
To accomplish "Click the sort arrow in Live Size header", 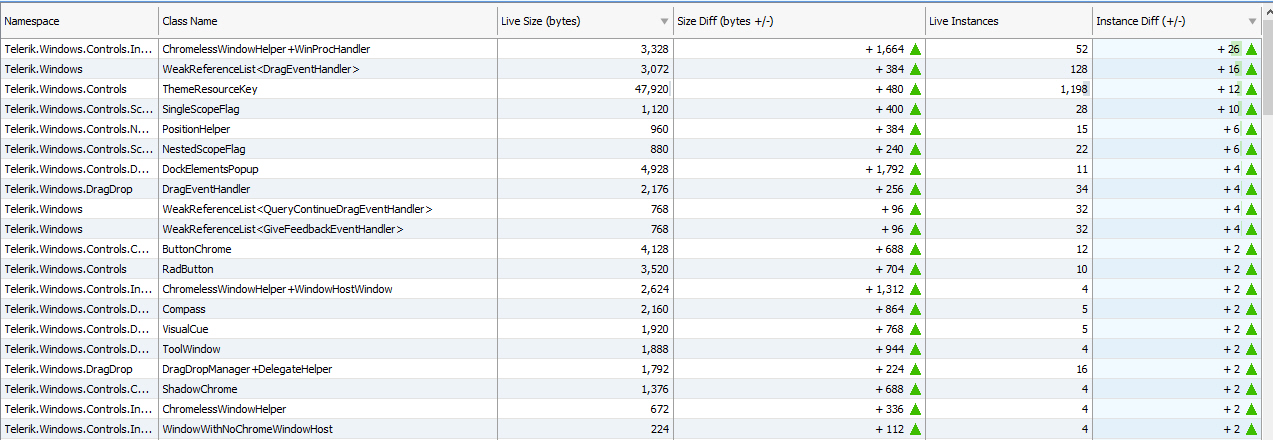I will click(665, 21).
